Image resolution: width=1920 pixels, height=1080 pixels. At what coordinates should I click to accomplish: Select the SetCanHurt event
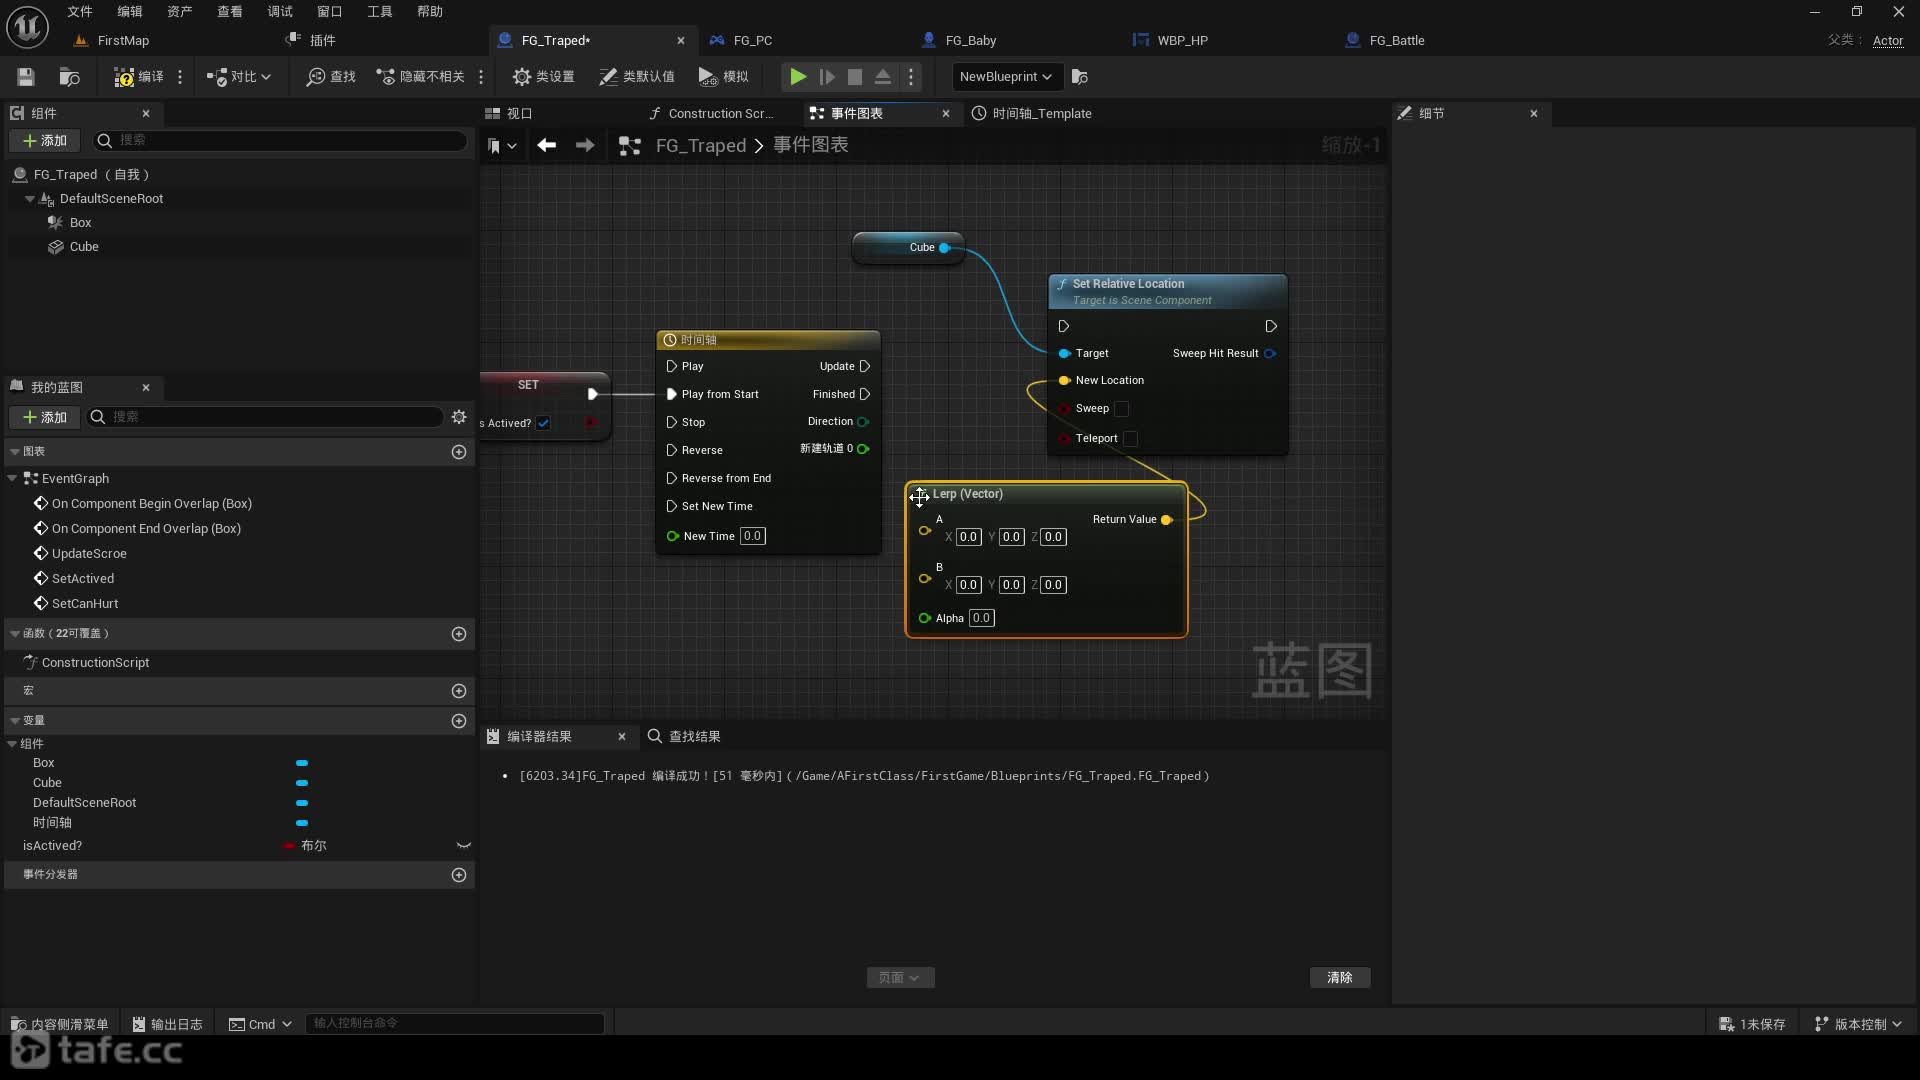pos(85,604)
